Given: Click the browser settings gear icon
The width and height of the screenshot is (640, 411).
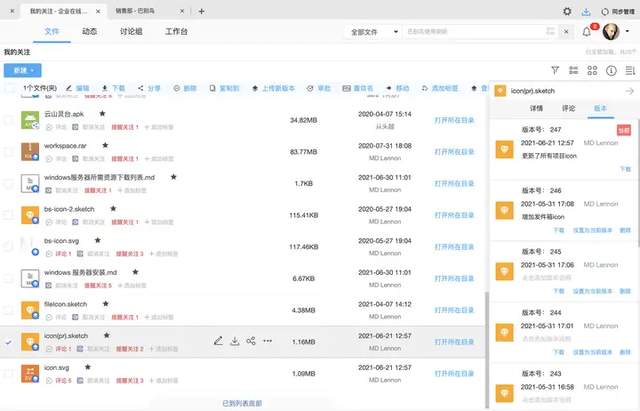Looking at the screenshot, I should click(x=568, y=11).
